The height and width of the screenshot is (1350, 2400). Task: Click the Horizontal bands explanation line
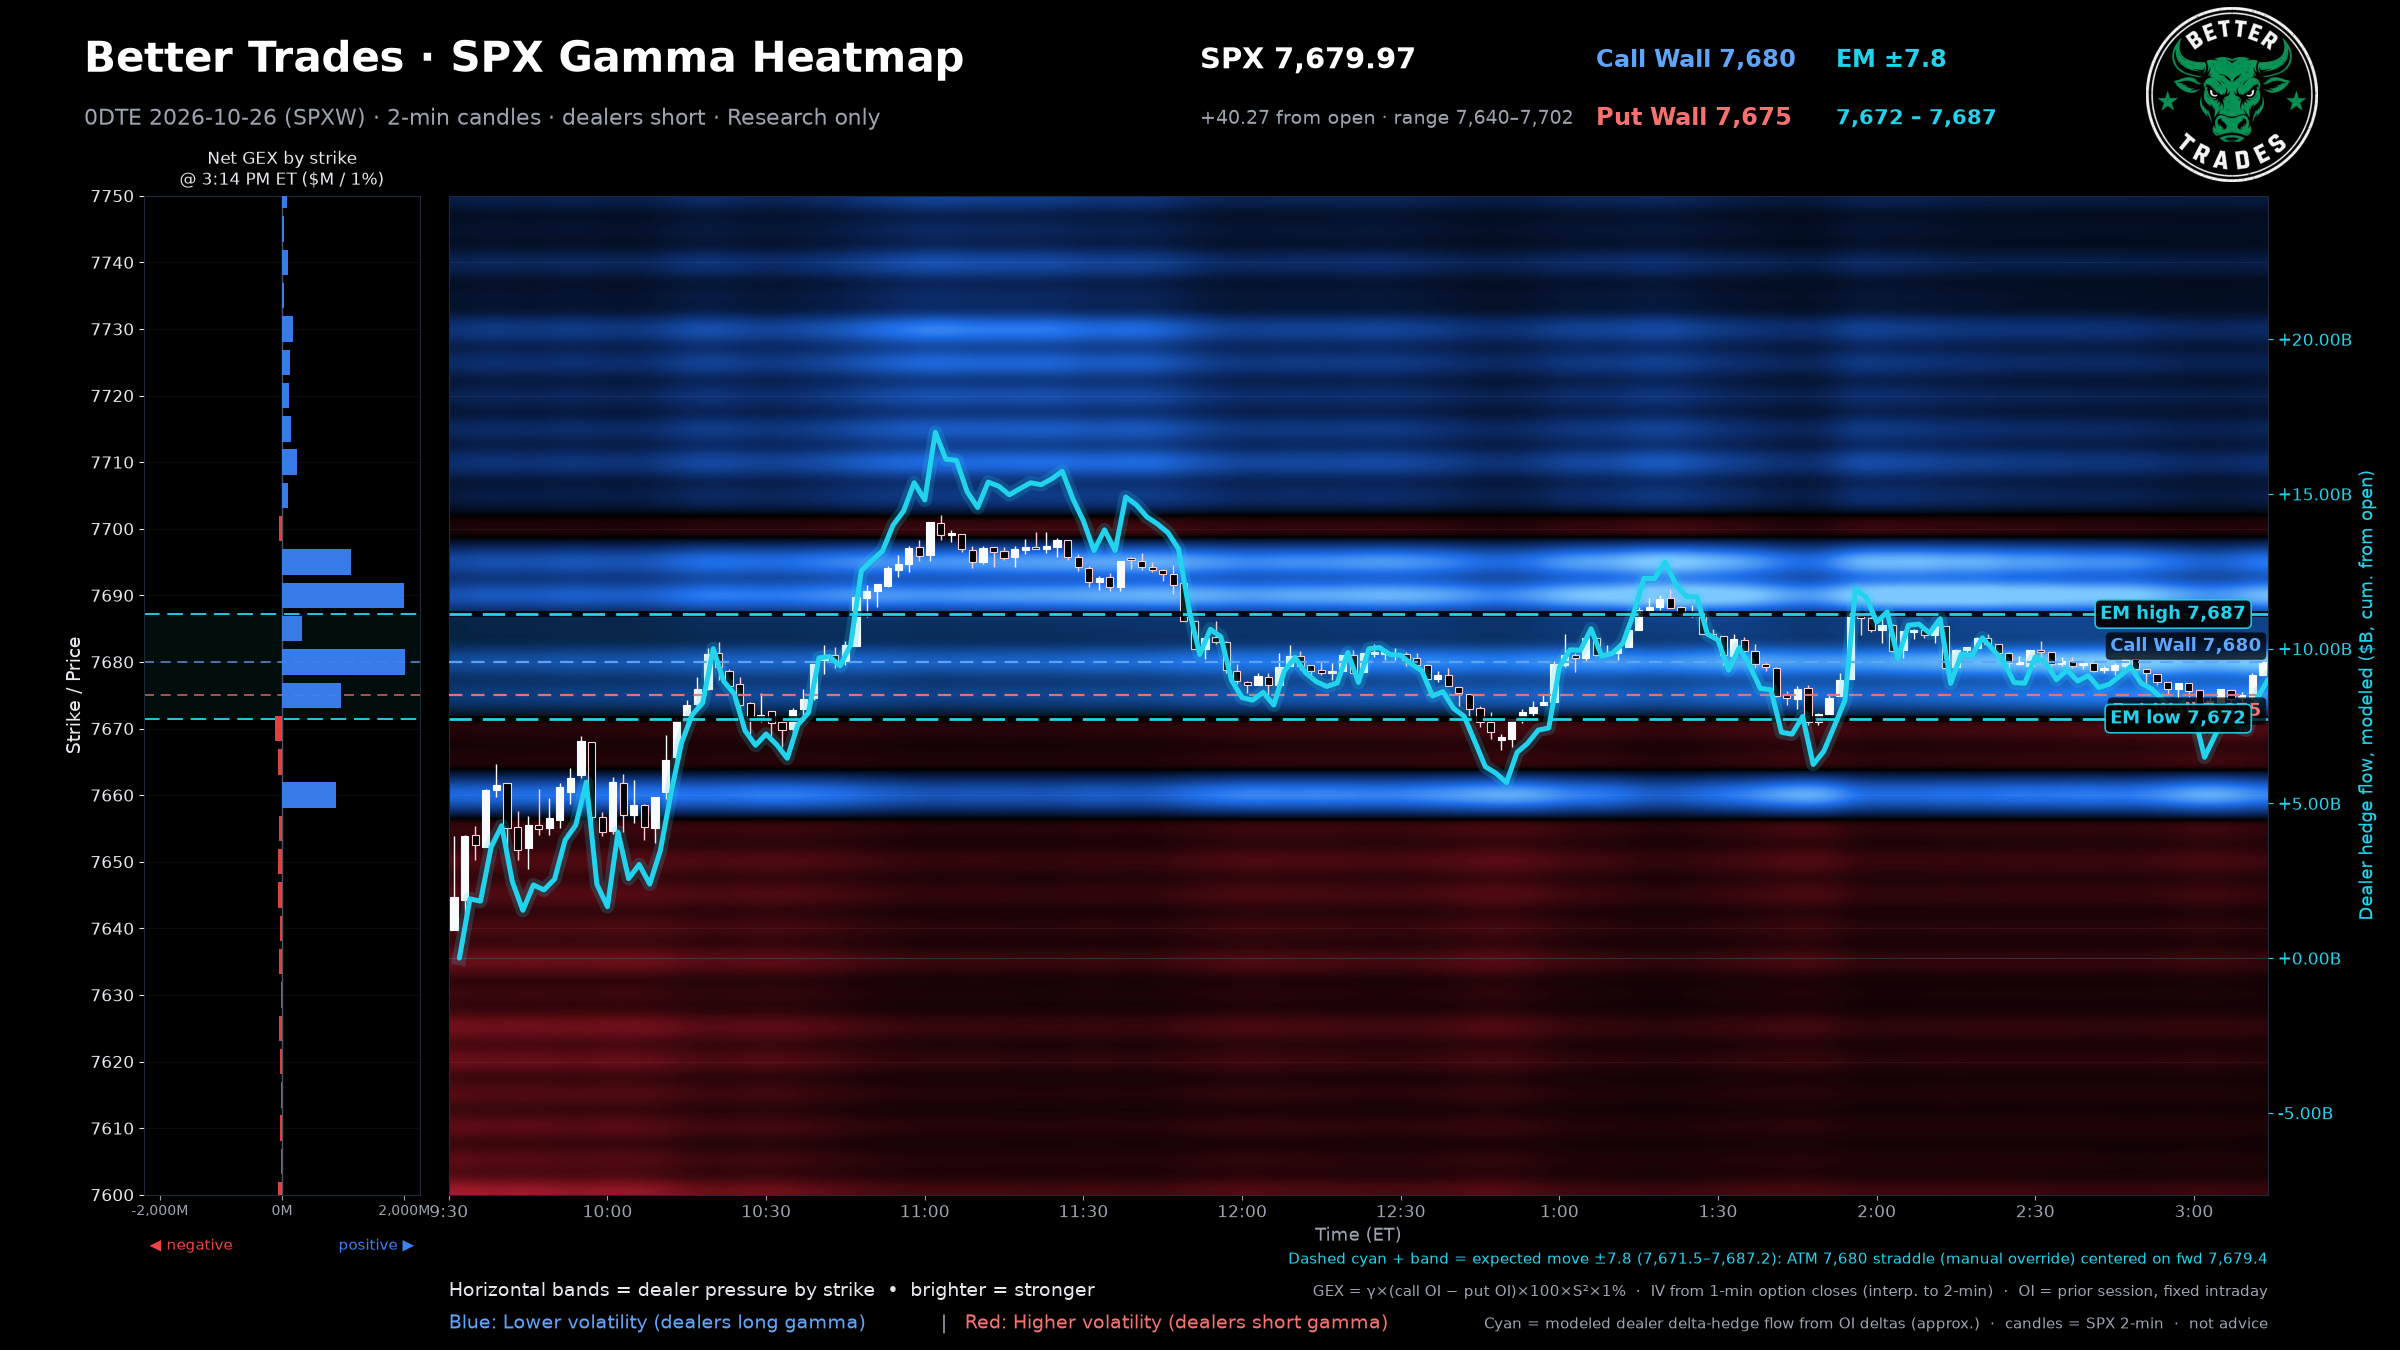[x=772, y=1290]
